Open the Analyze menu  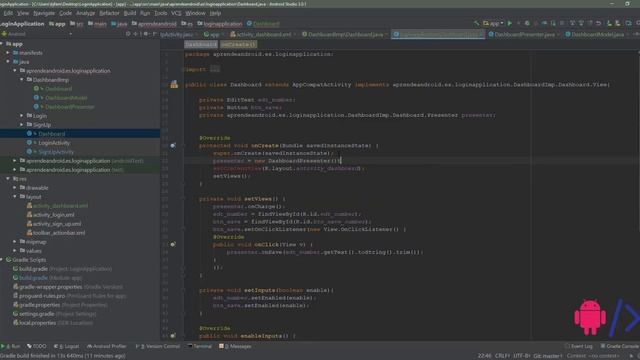86,13
